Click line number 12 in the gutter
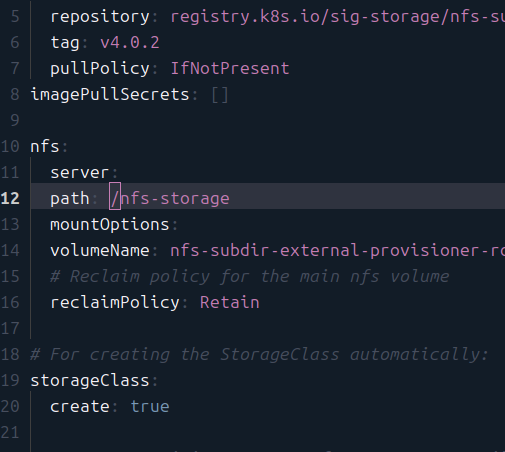This screenshot has width=505, height=452. (x=10, y=198)
